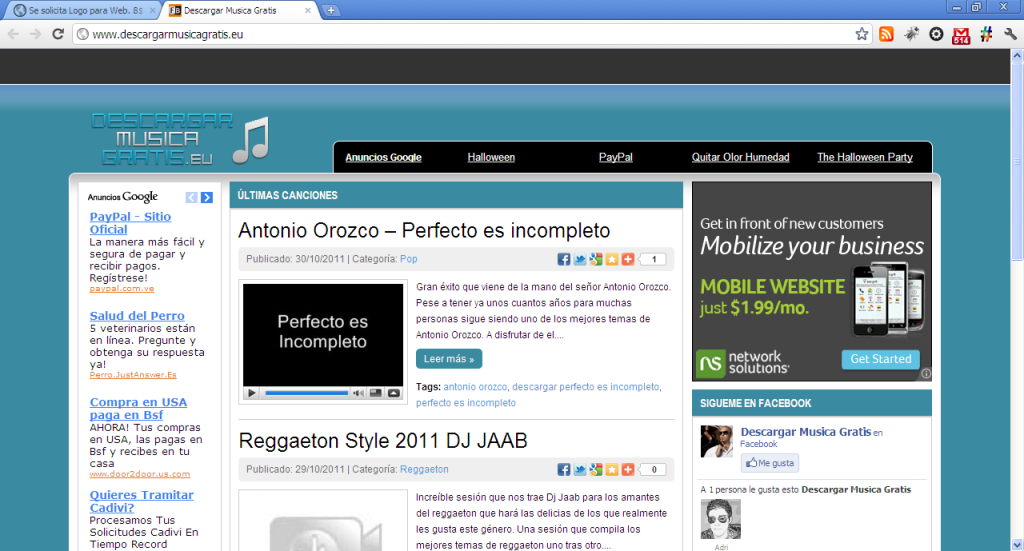Viewport: 1024px width, 551px height.
Task: Switch to the 'Se solicita Logo' tab
Action: point(78,10)
